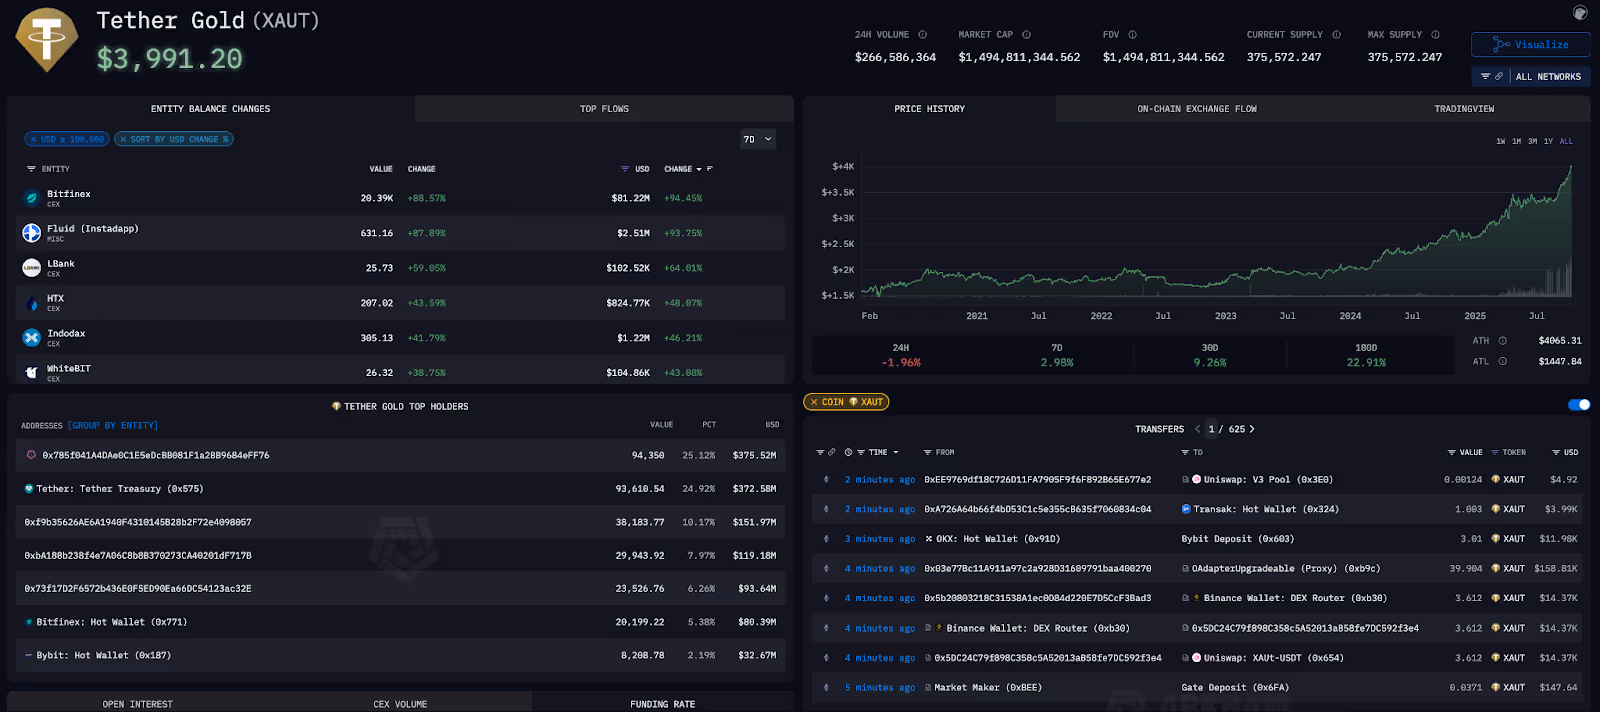Click transfers page number field showing 1
The width and height of the screenshot is (1600, 712).
pos(1212,430)
